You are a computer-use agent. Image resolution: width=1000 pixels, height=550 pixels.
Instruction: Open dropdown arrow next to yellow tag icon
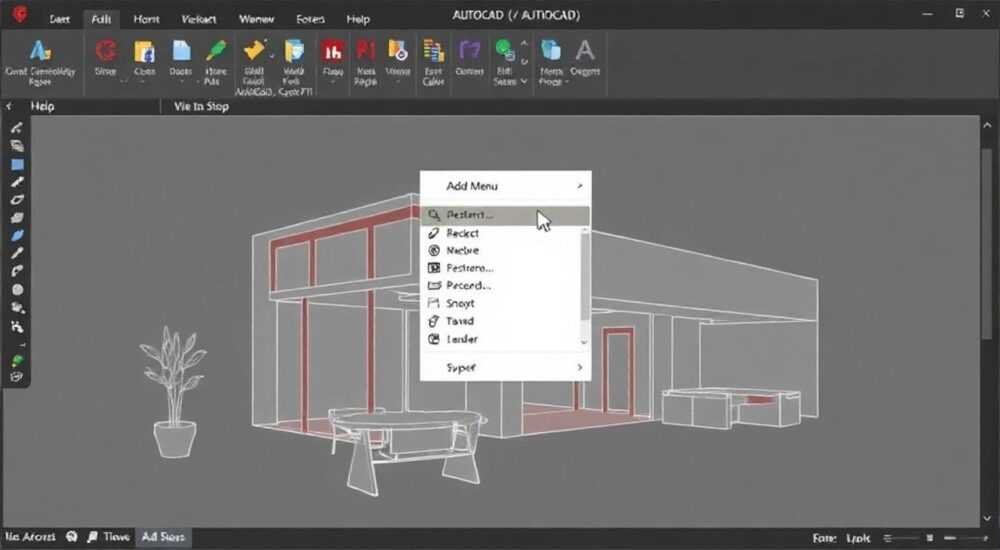click(x=272, y=56)
